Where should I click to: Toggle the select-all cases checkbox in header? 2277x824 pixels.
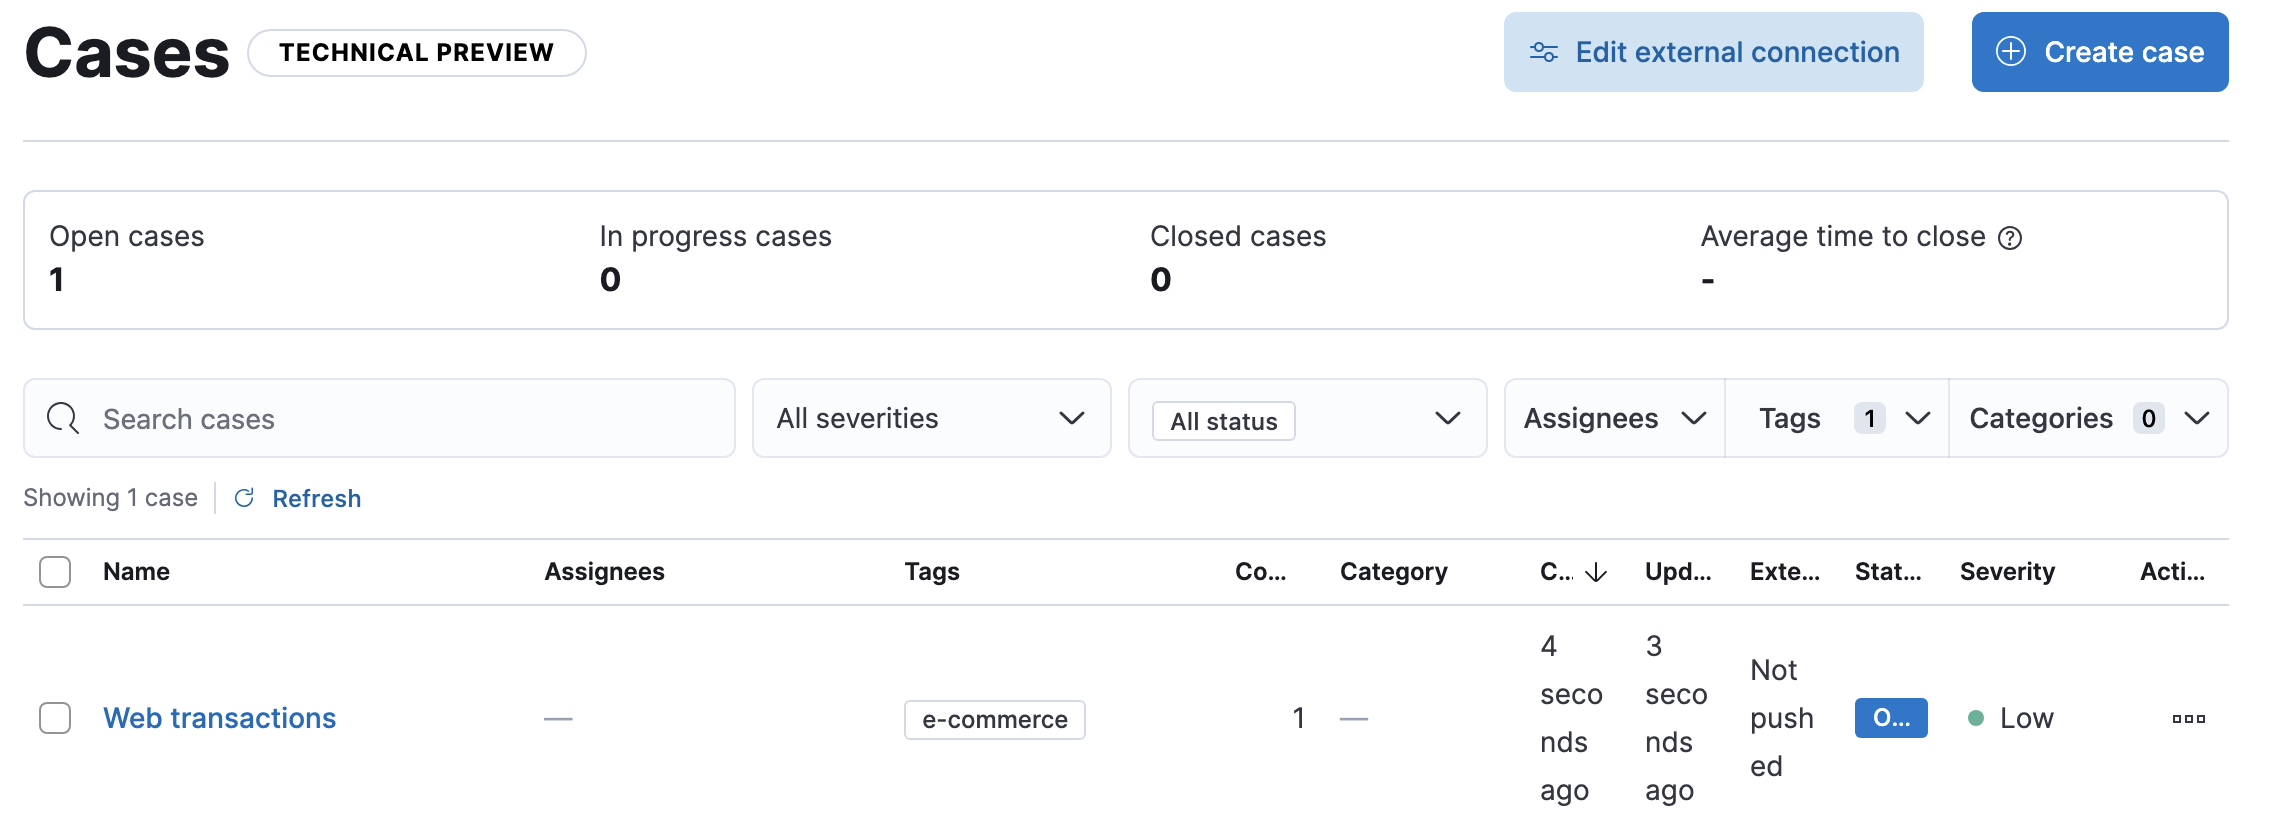point(55,572)
